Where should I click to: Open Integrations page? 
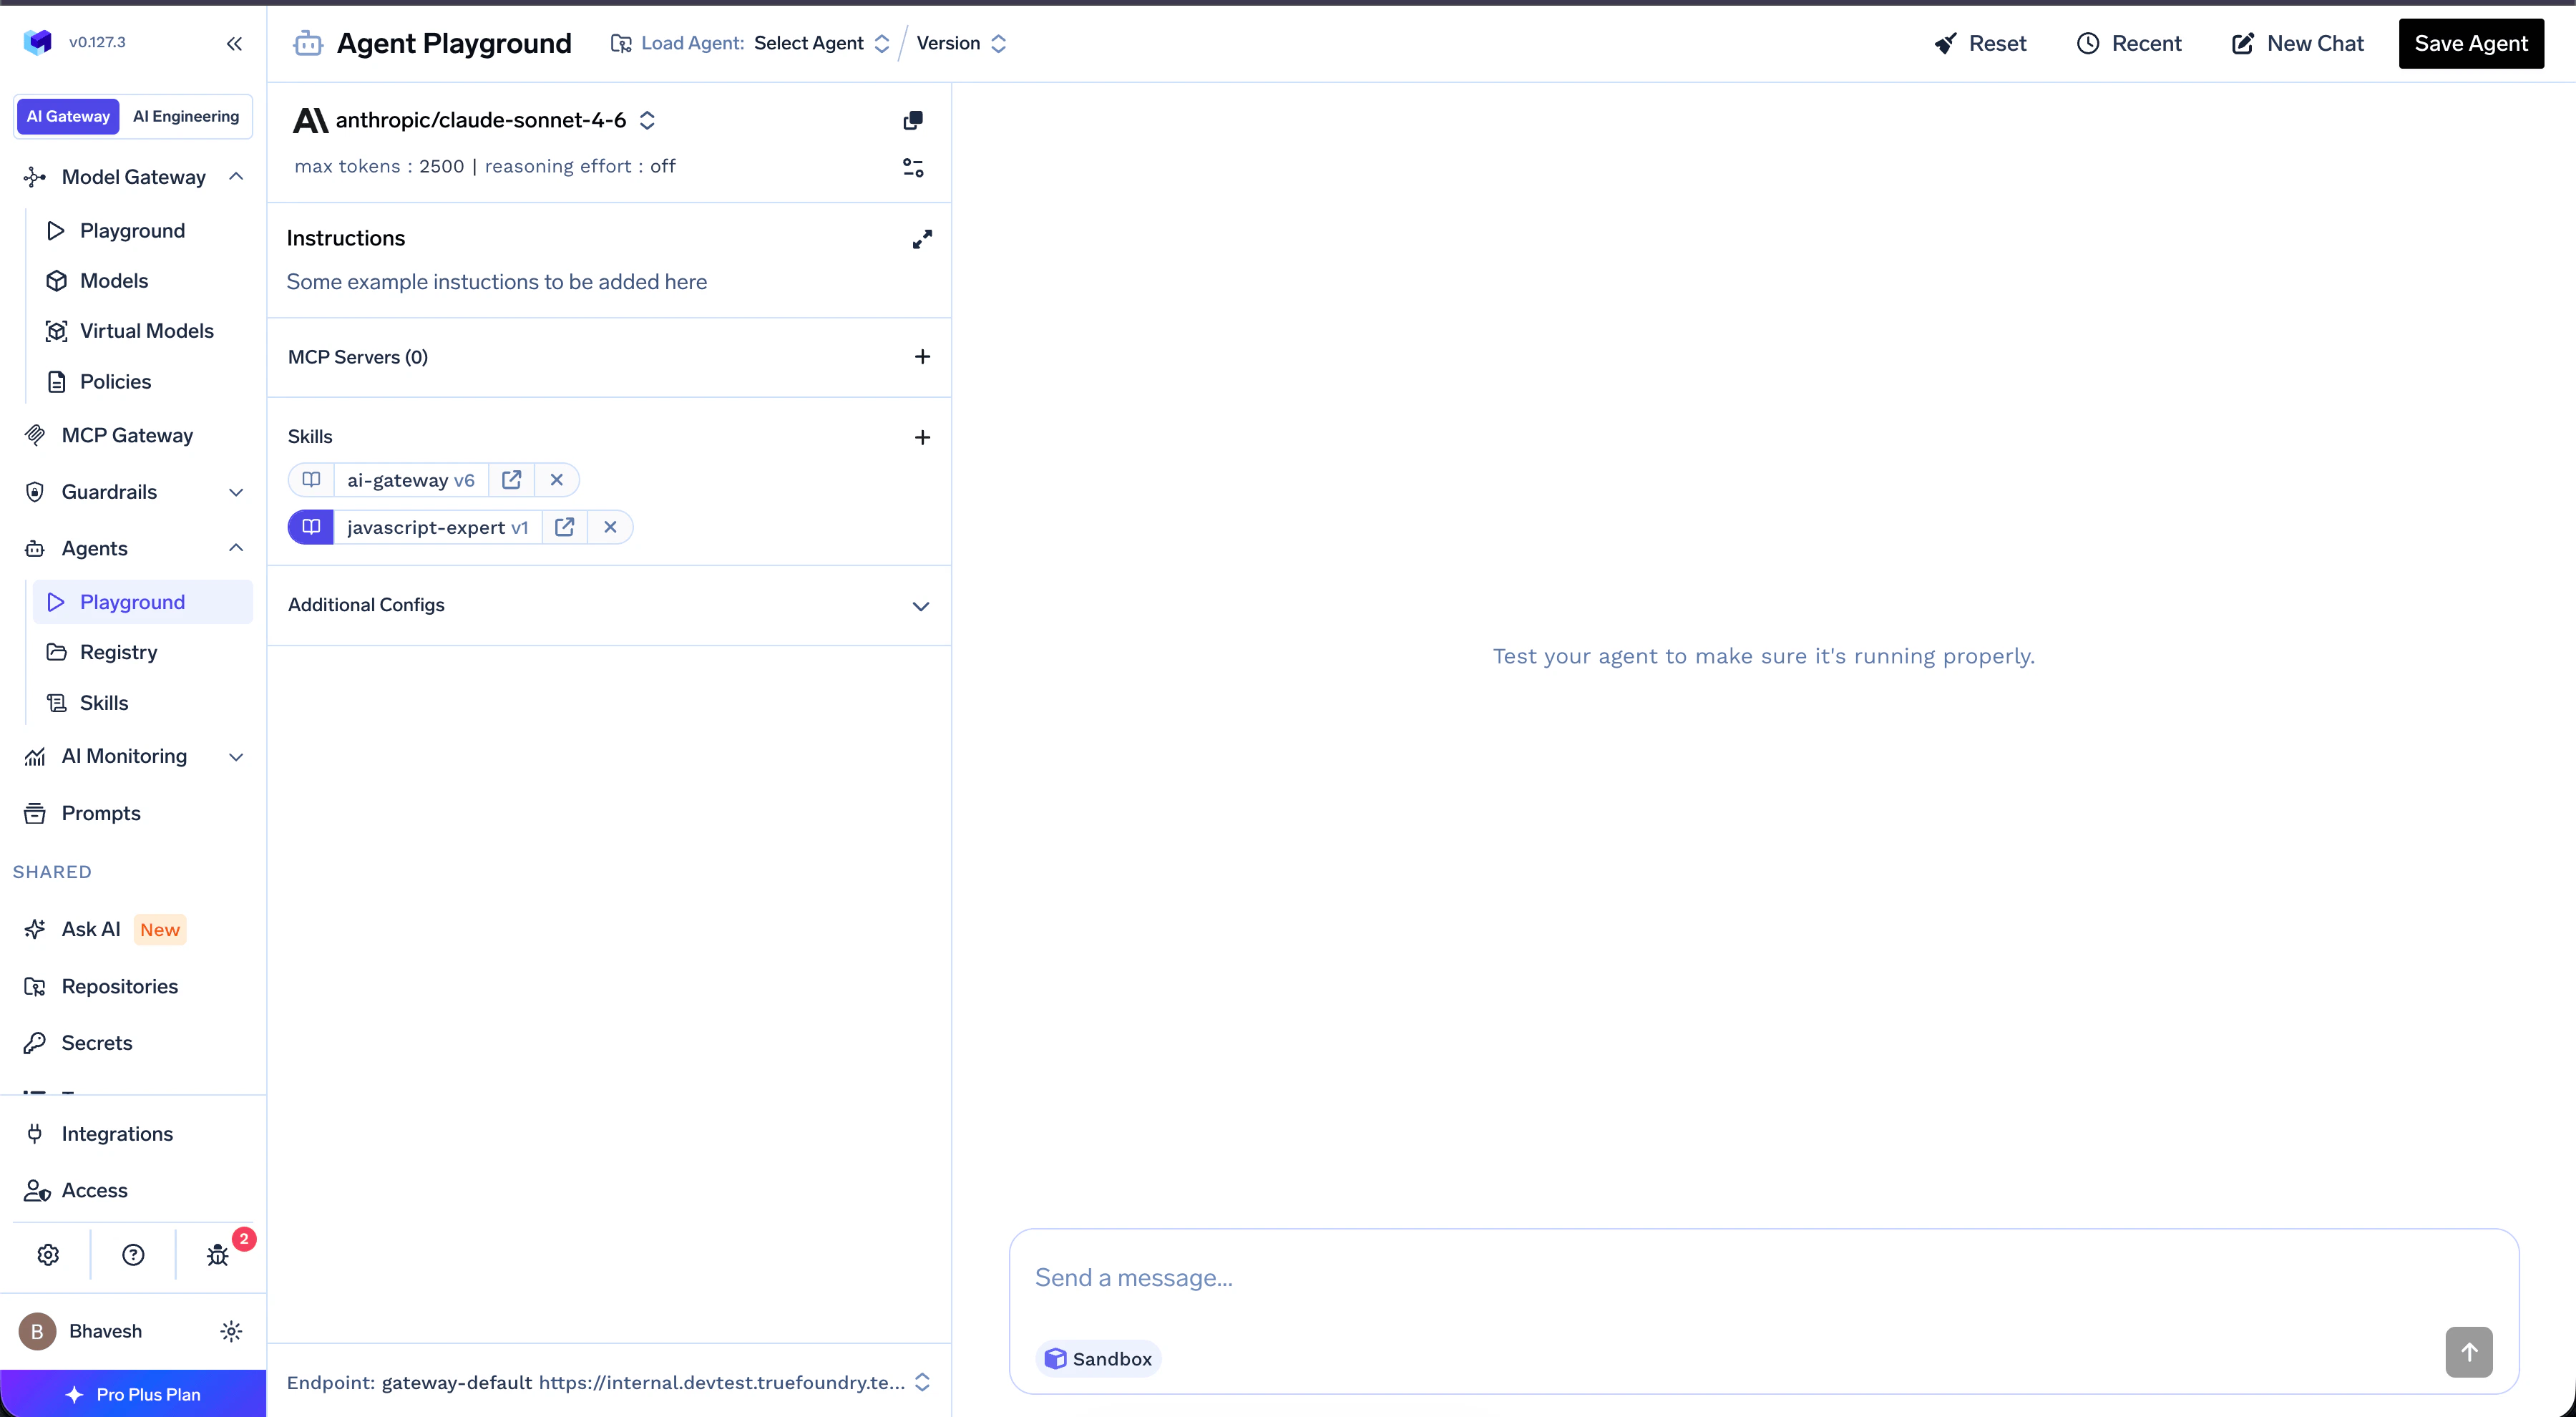(133, 1134)
